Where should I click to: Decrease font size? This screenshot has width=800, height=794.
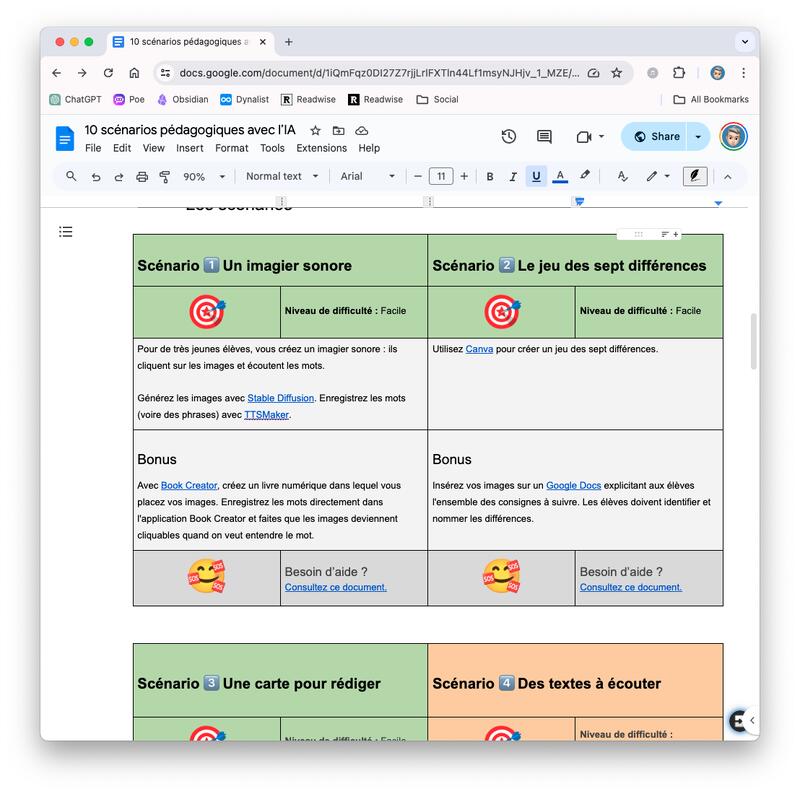[418, 177]
